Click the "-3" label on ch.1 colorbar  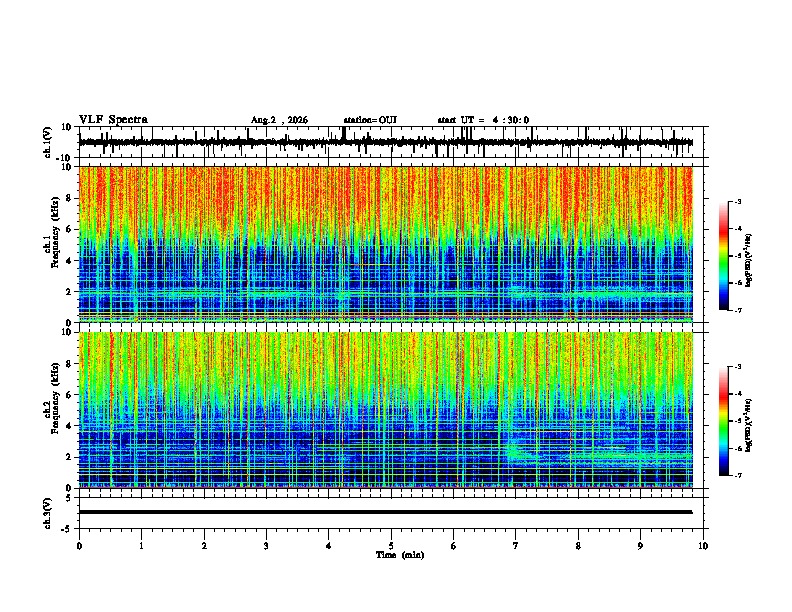click(737, 201)
